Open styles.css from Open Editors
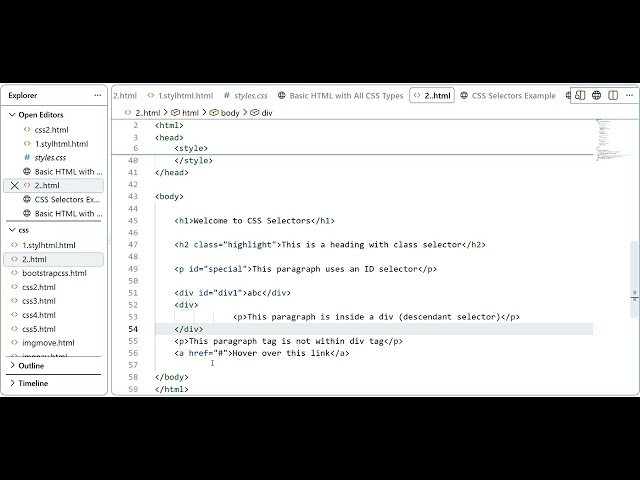640x480 pixels. click(50, 158)
